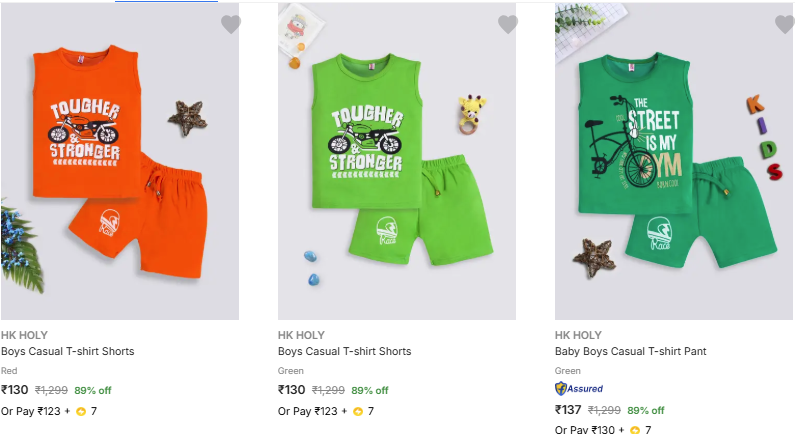The image size is (795, 434).
Task: Open Baby Boys Casual T-shirt Pant listing
Action: 631,352
